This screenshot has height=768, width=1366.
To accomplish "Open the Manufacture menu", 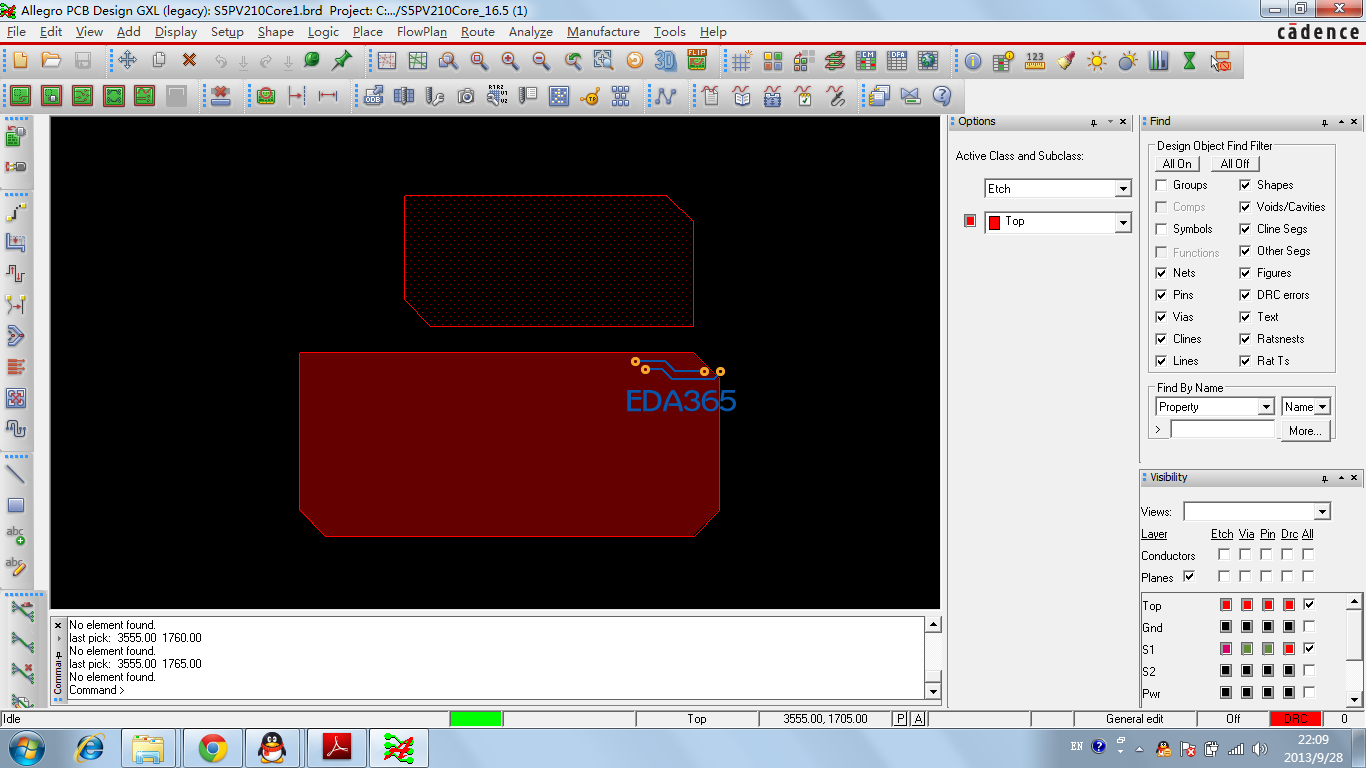I will point(603,32).
